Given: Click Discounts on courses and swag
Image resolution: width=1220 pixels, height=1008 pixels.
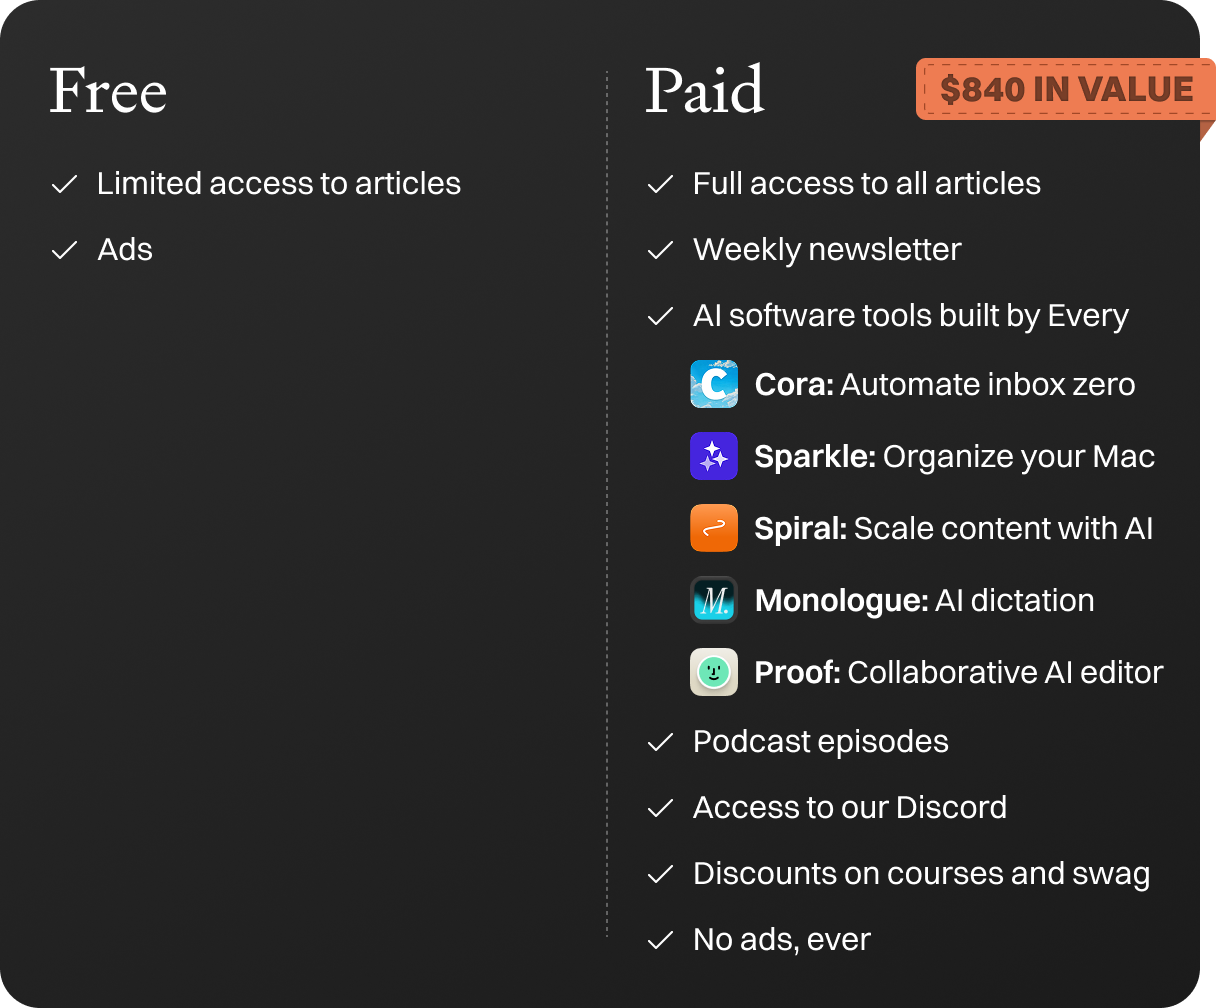Looking at the screenshot, I should pyautogui.click(x=921, y=874).
